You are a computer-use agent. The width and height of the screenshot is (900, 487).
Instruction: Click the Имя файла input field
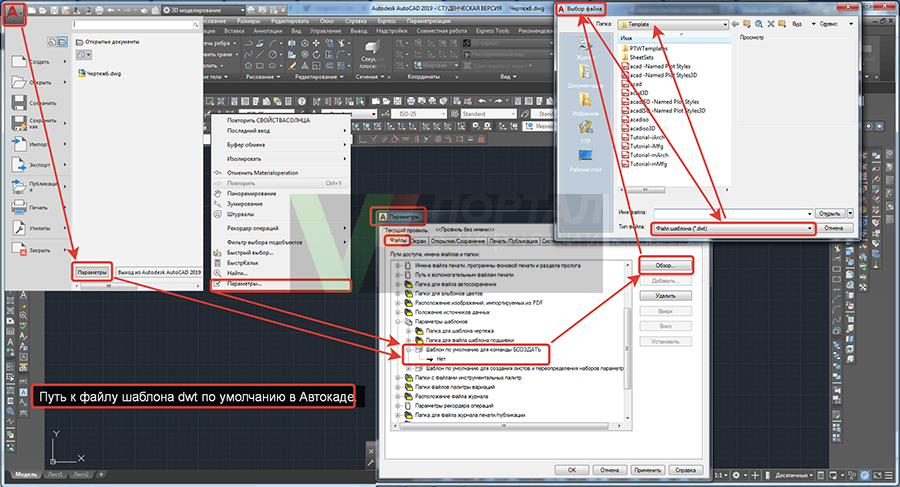click(x=730, y=213)
